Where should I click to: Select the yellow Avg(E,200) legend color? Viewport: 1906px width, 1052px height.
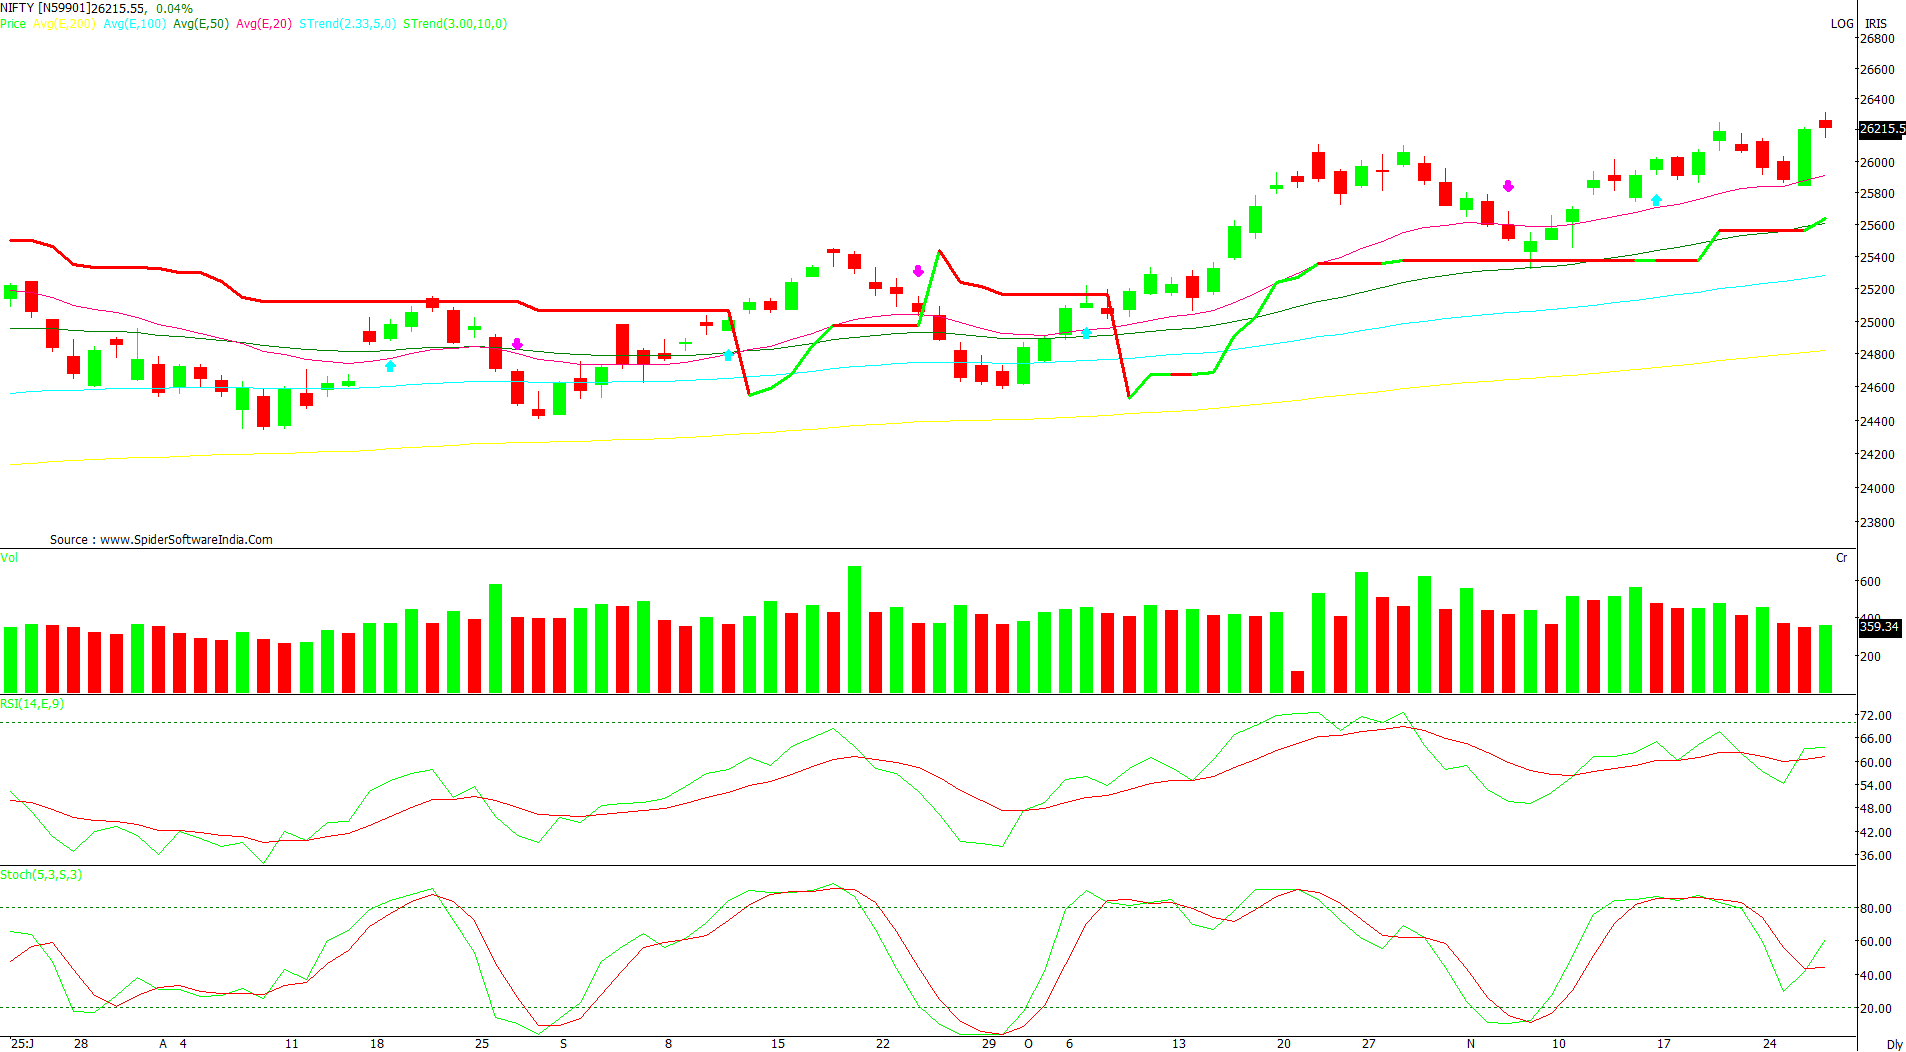65,24
